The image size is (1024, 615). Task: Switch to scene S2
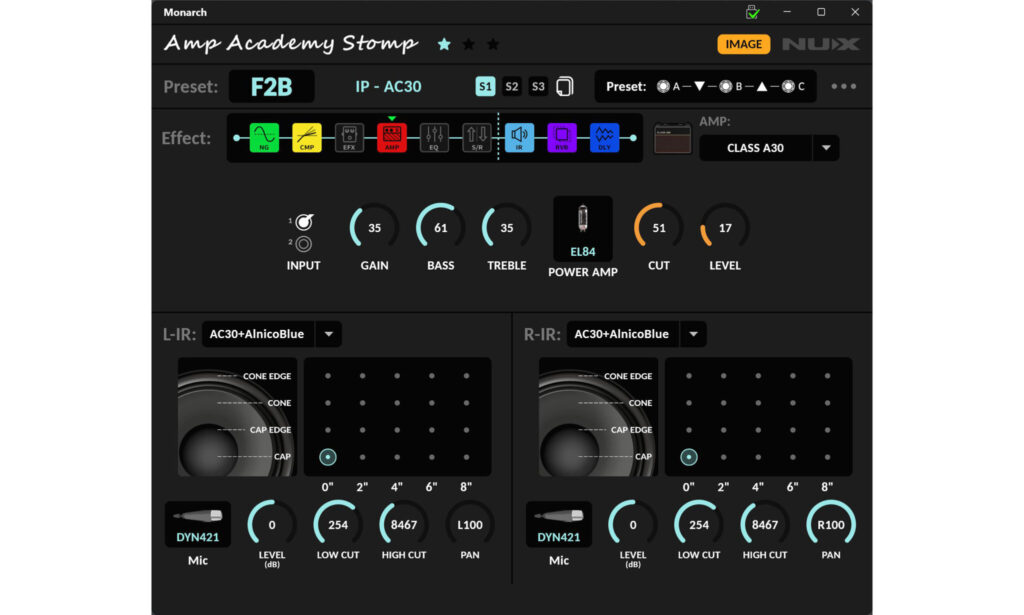(x=512, y=87)
